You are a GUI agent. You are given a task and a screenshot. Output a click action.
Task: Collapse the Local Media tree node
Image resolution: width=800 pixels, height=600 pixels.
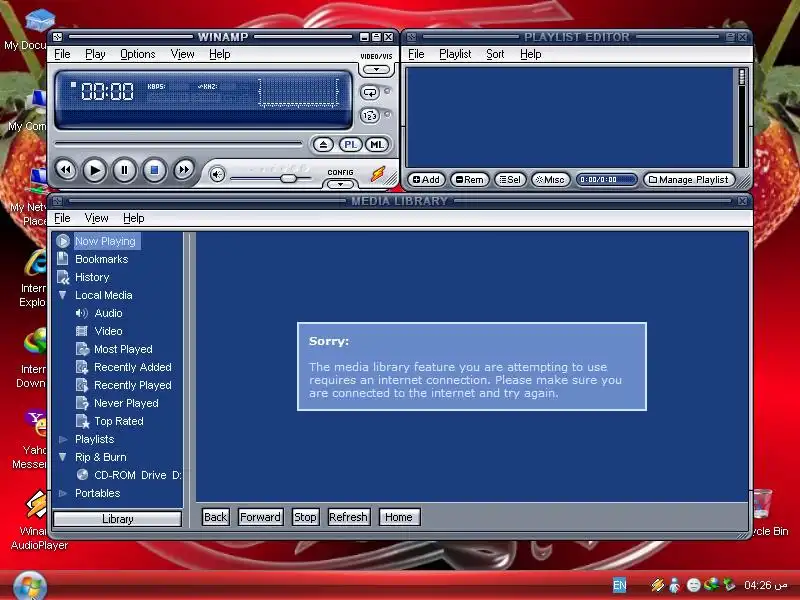click(x=63, y=295)
